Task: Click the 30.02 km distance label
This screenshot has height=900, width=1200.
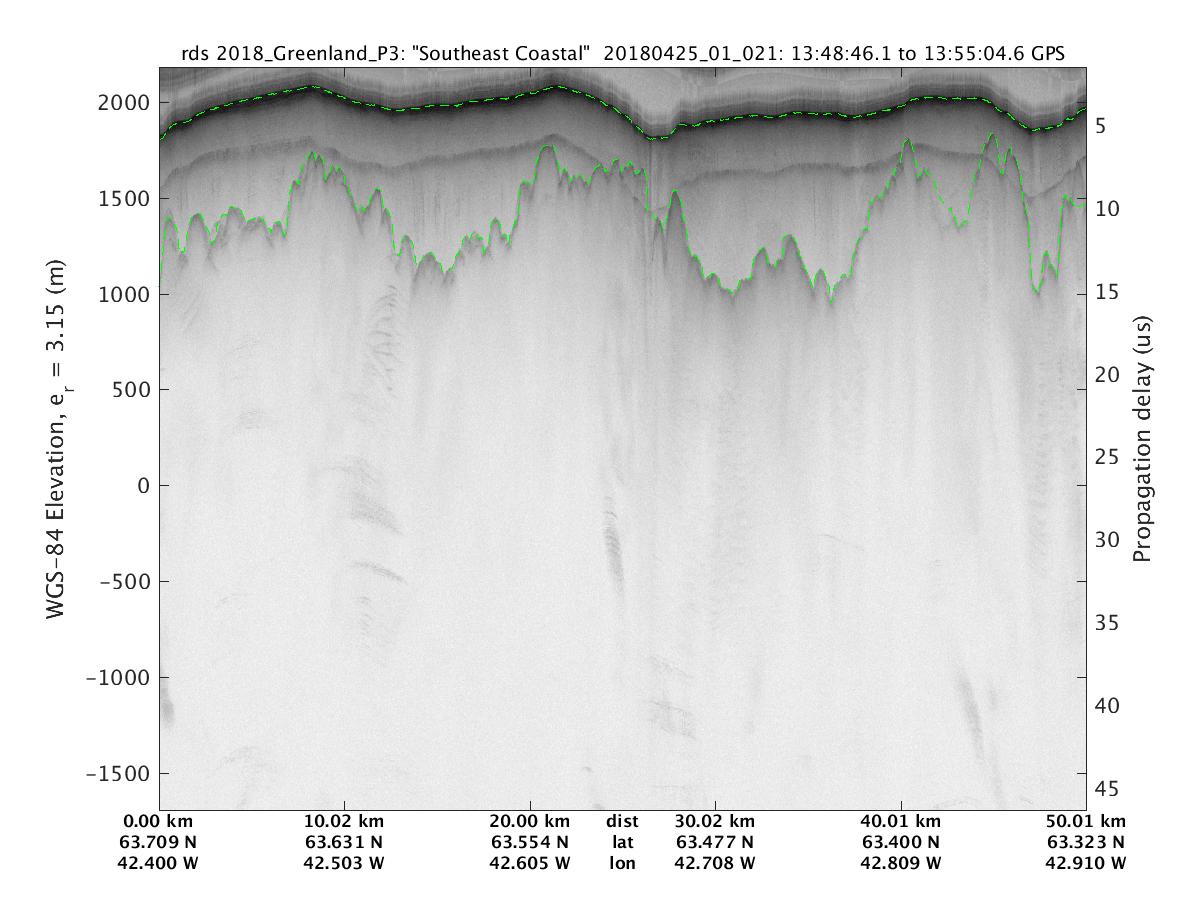Action: click(x=714, y=821)
